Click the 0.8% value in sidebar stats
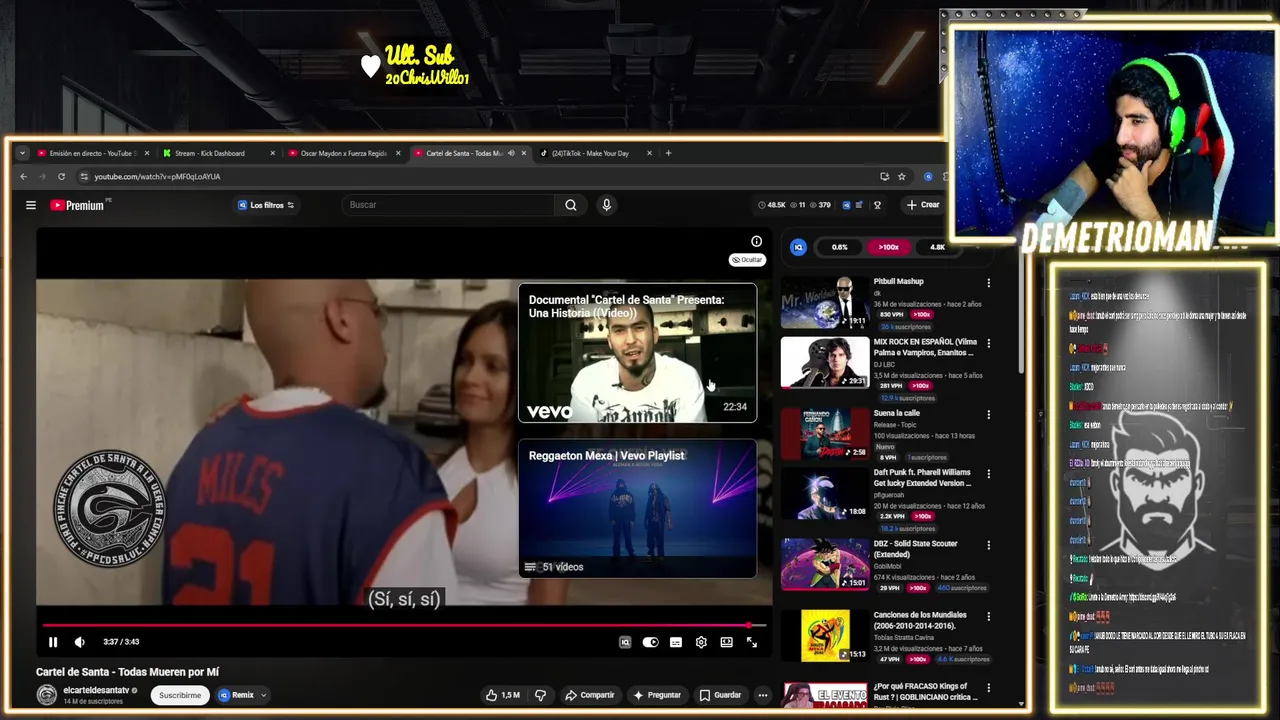Image resolution: width=1280 pixels, height=720 pixels. point(840,247)
